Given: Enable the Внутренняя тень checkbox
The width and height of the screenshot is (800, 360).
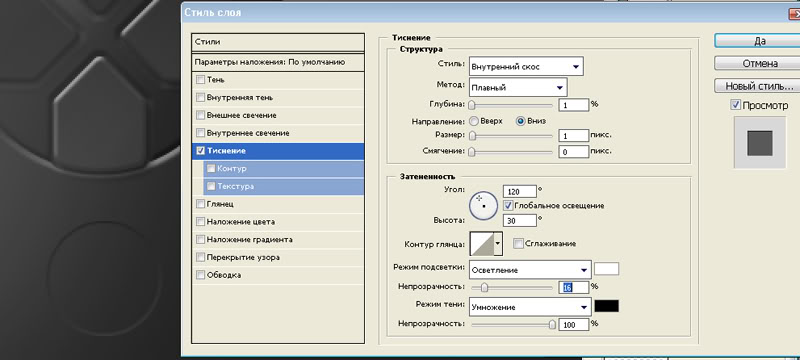Looking at the screenshot, I should (x=201, y=97).
